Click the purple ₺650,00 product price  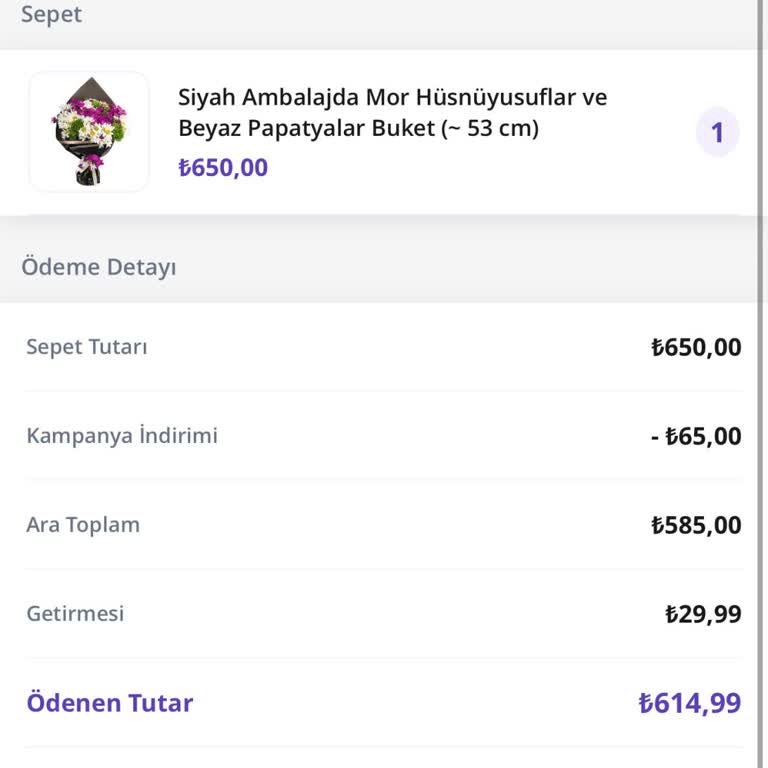pyautogui.click(x=223, y=168)
